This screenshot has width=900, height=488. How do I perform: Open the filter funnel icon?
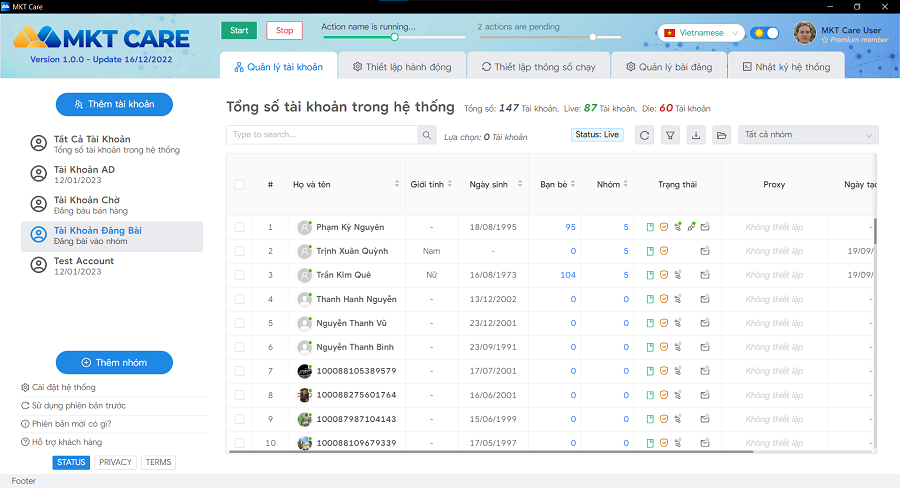click(670, 135)
